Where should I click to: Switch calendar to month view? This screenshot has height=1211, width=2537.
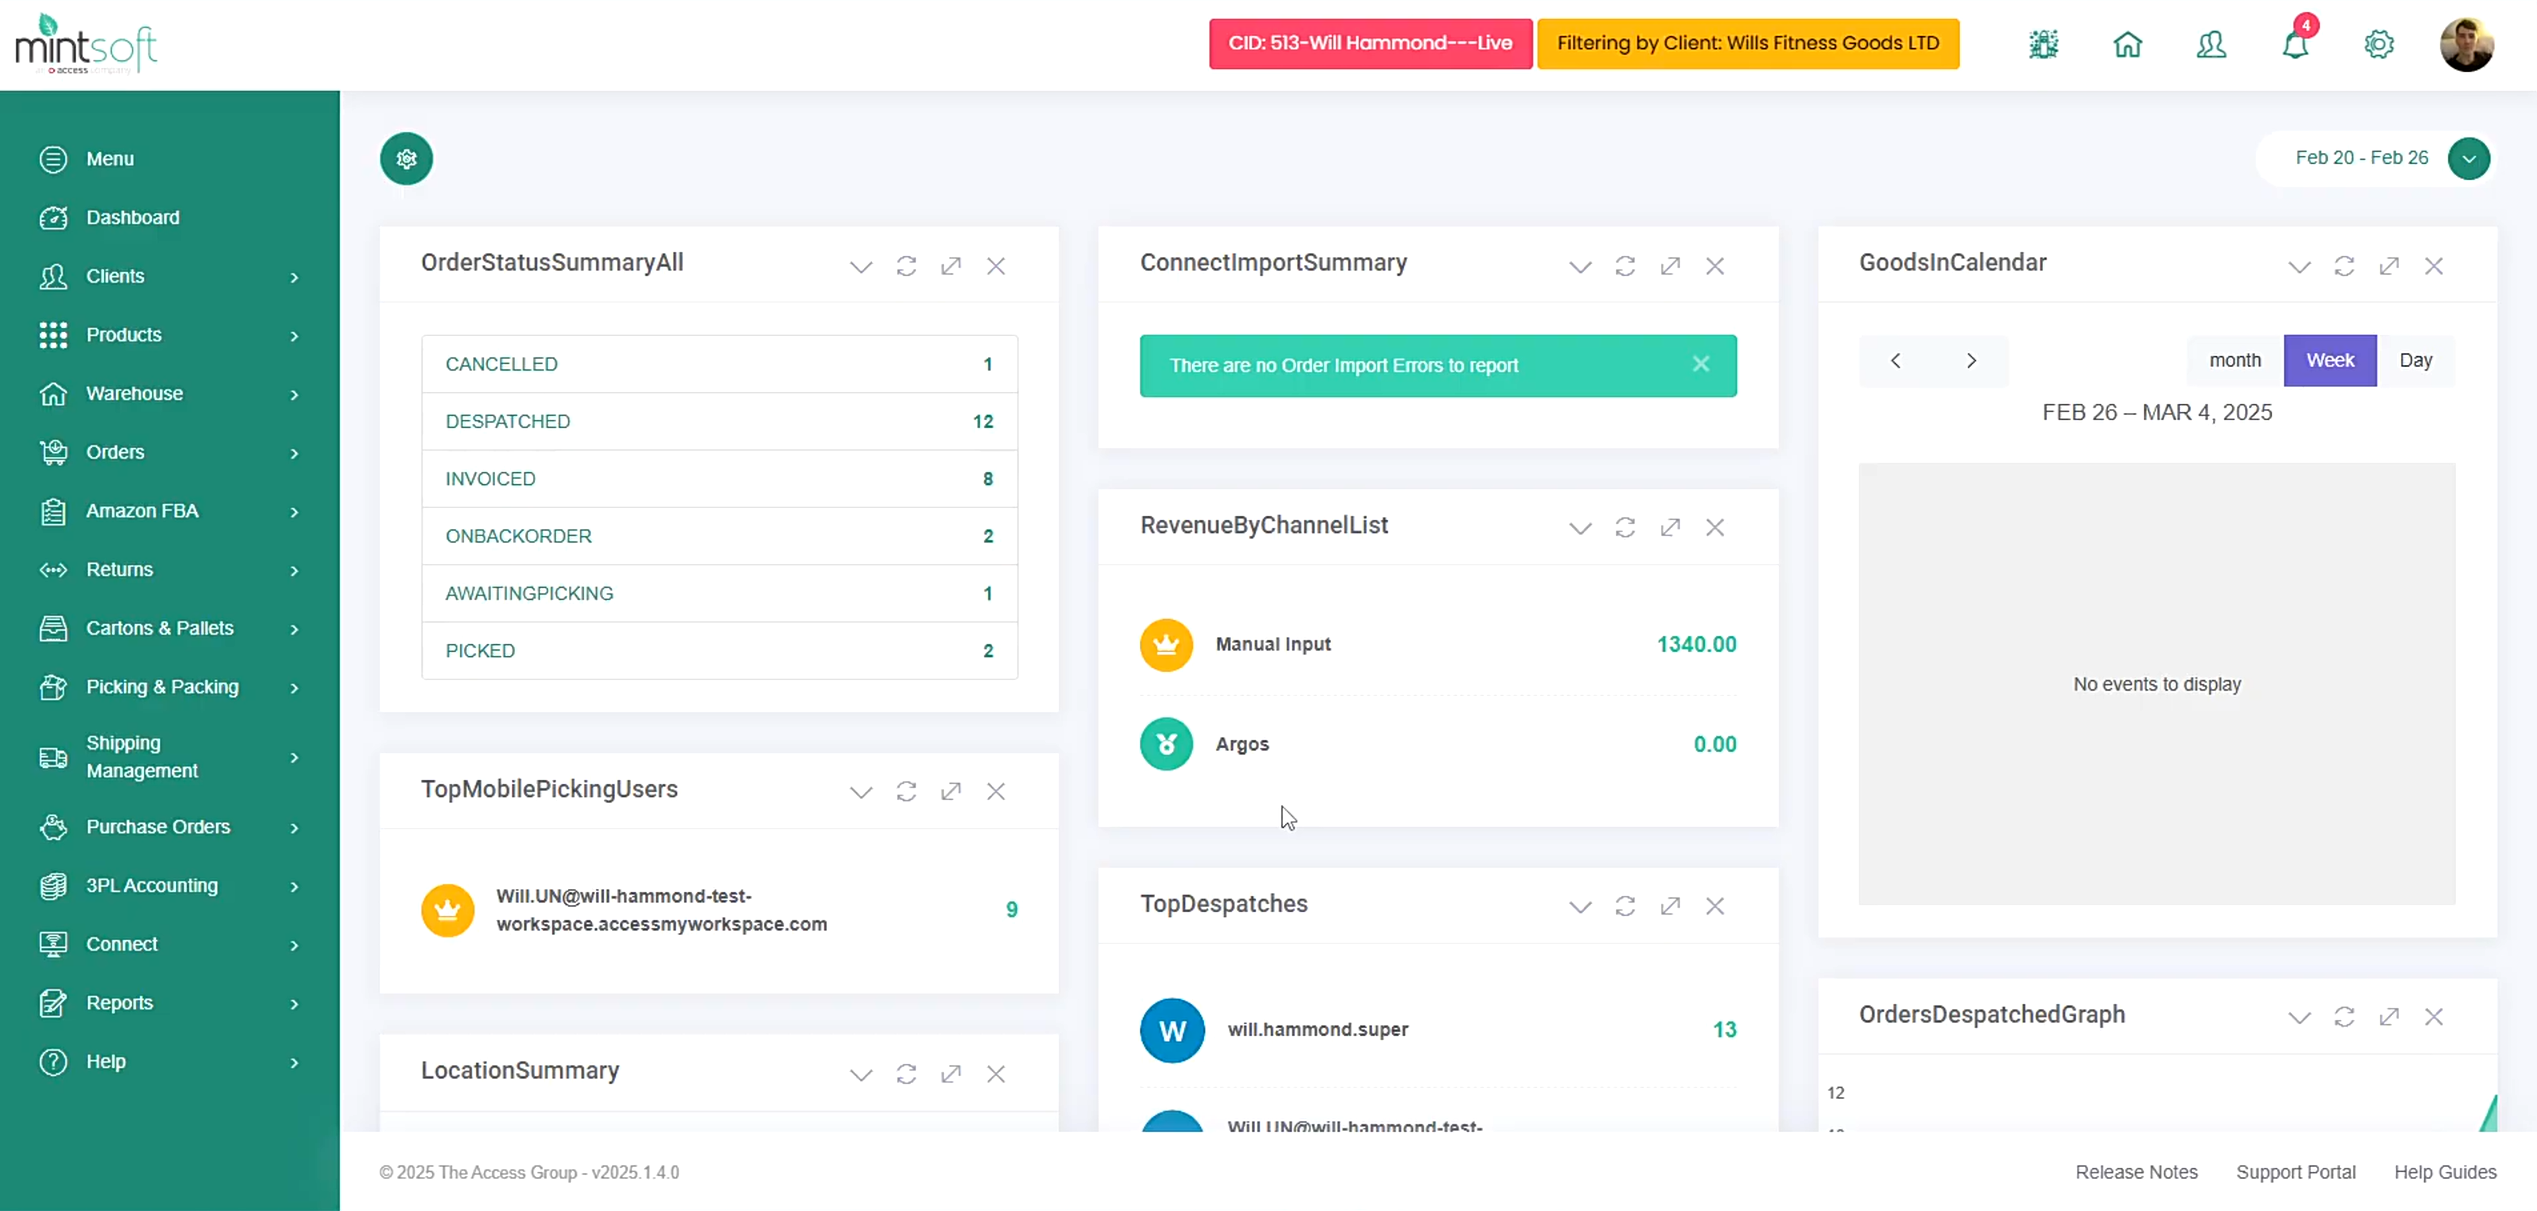[x=2235, y=360]
